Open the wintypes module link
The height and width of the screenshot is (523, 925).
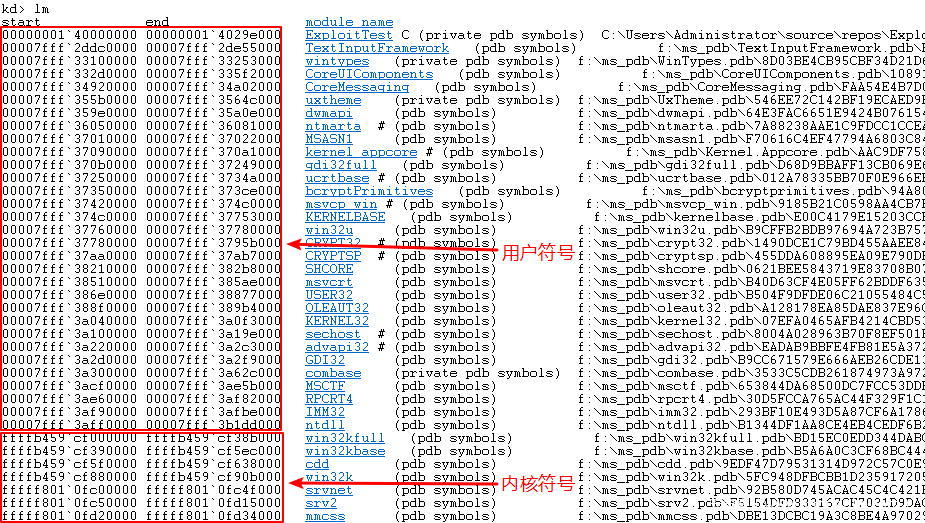[x=337, y=61]
